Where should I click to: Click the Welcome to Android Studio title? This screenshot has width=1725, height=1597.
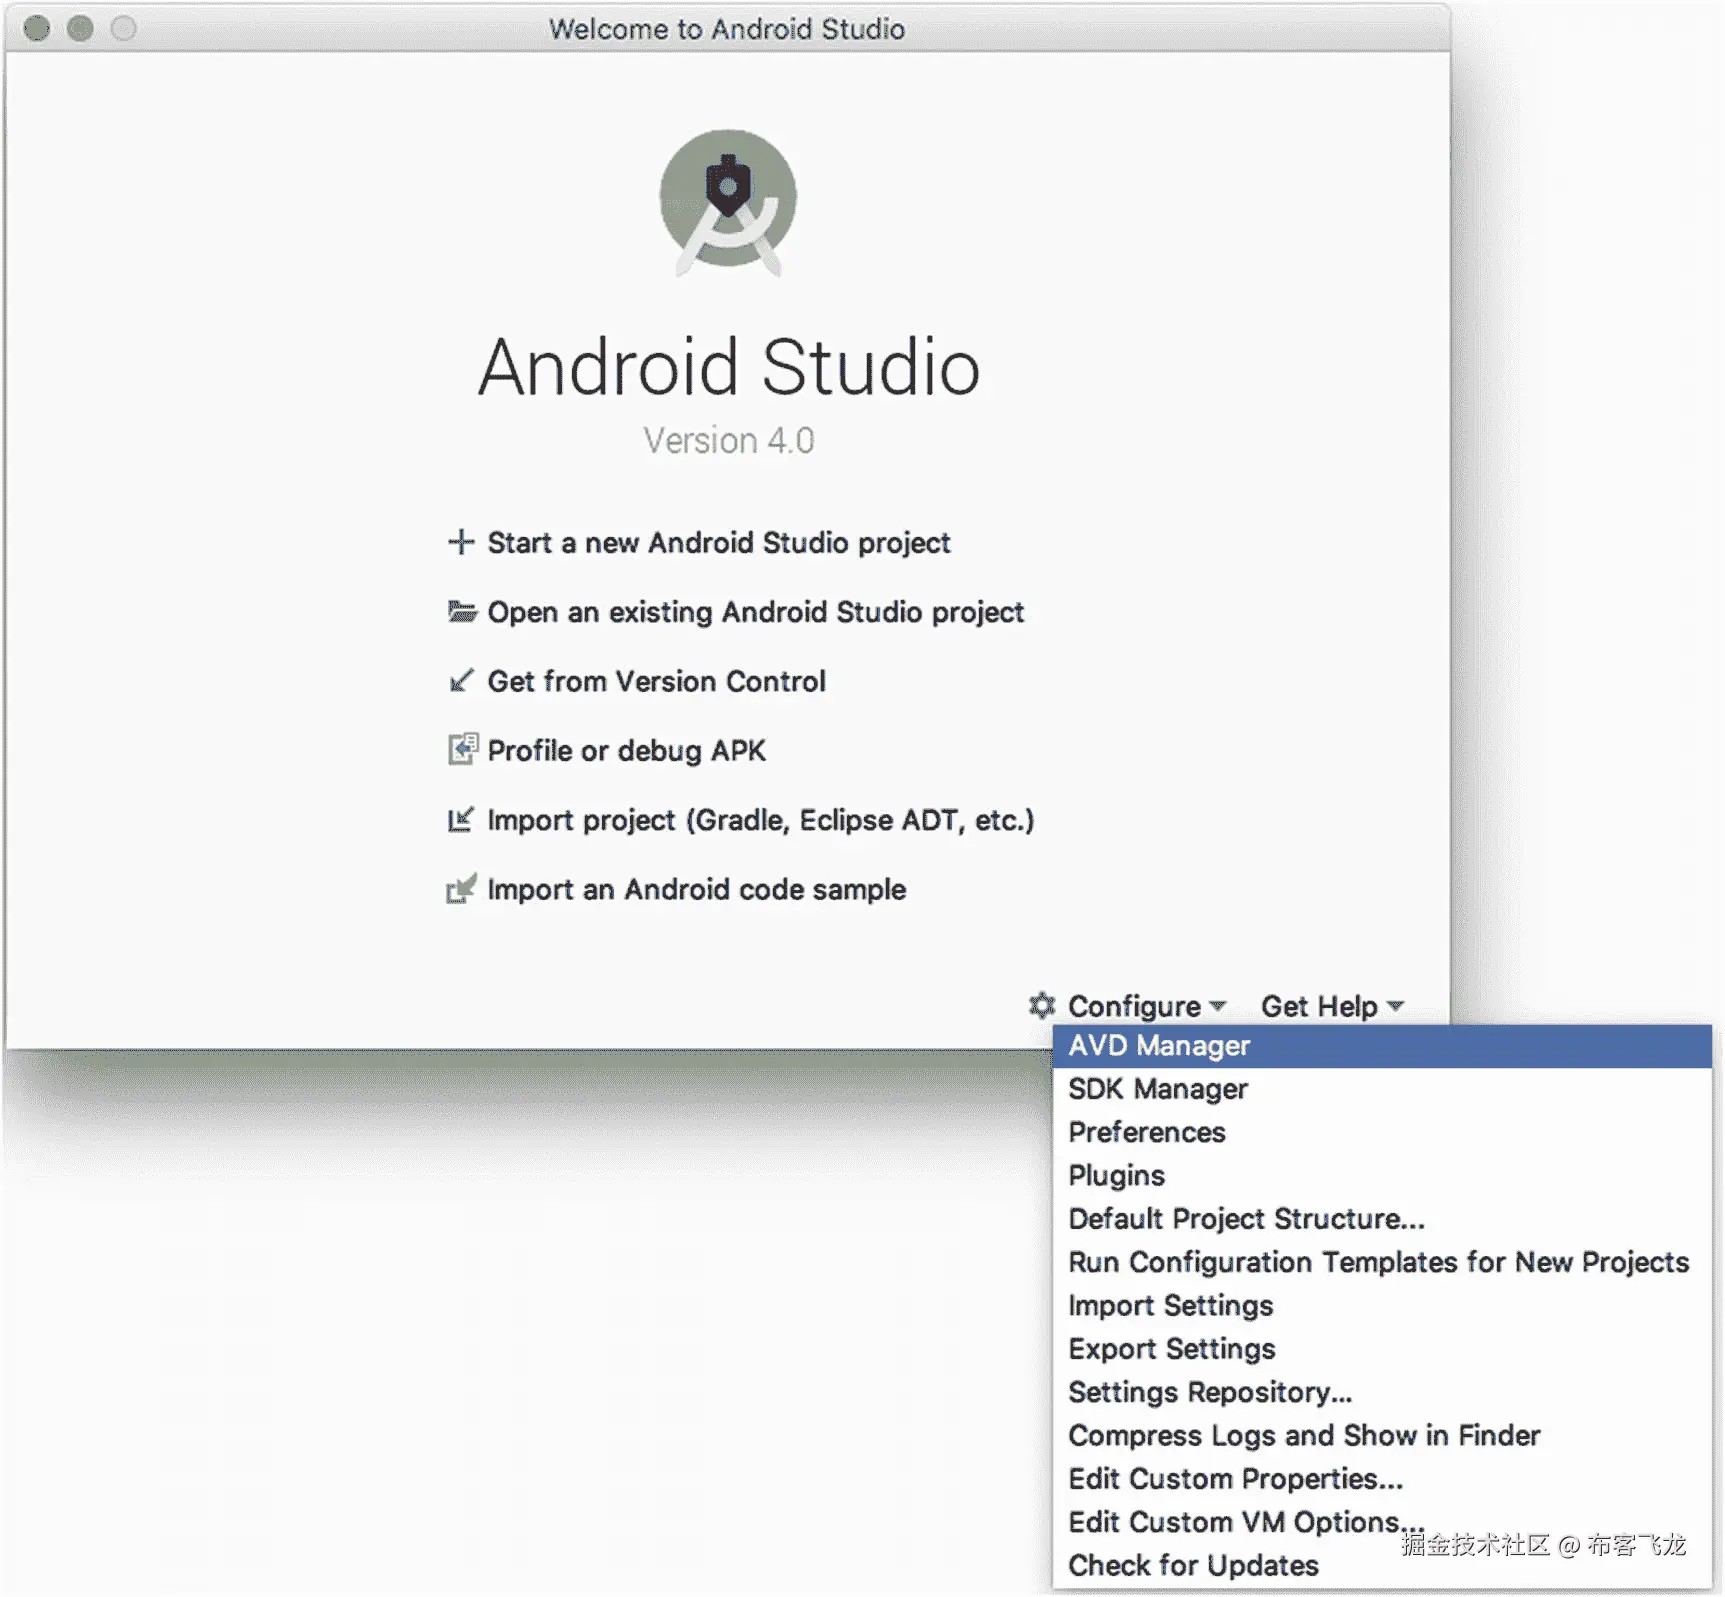[x=727, y=29]
